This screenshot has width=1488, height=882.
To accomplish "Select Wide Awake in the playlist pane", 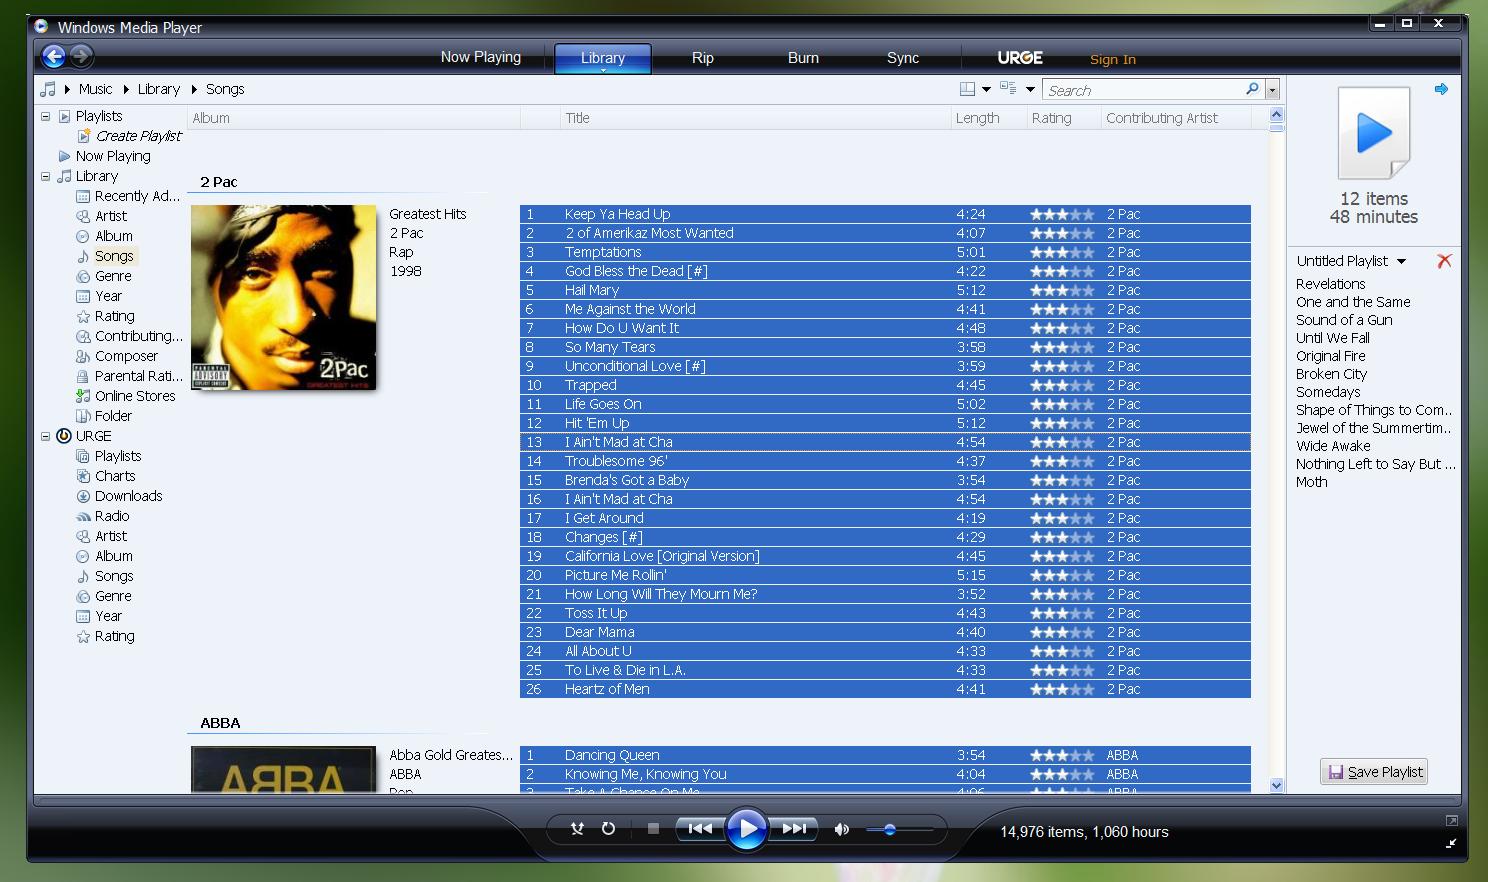I will [1333, 446].
